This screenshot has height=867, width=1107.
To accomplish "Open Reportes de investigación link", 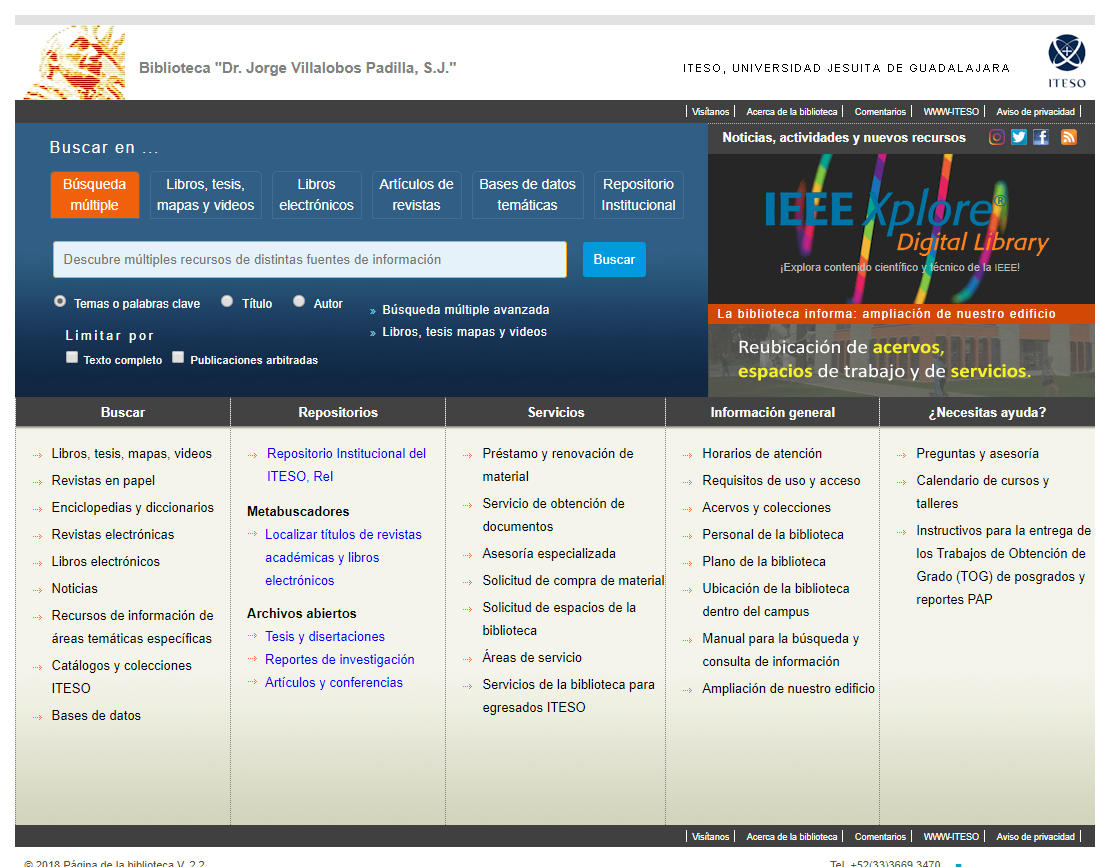I will point(340,659).
